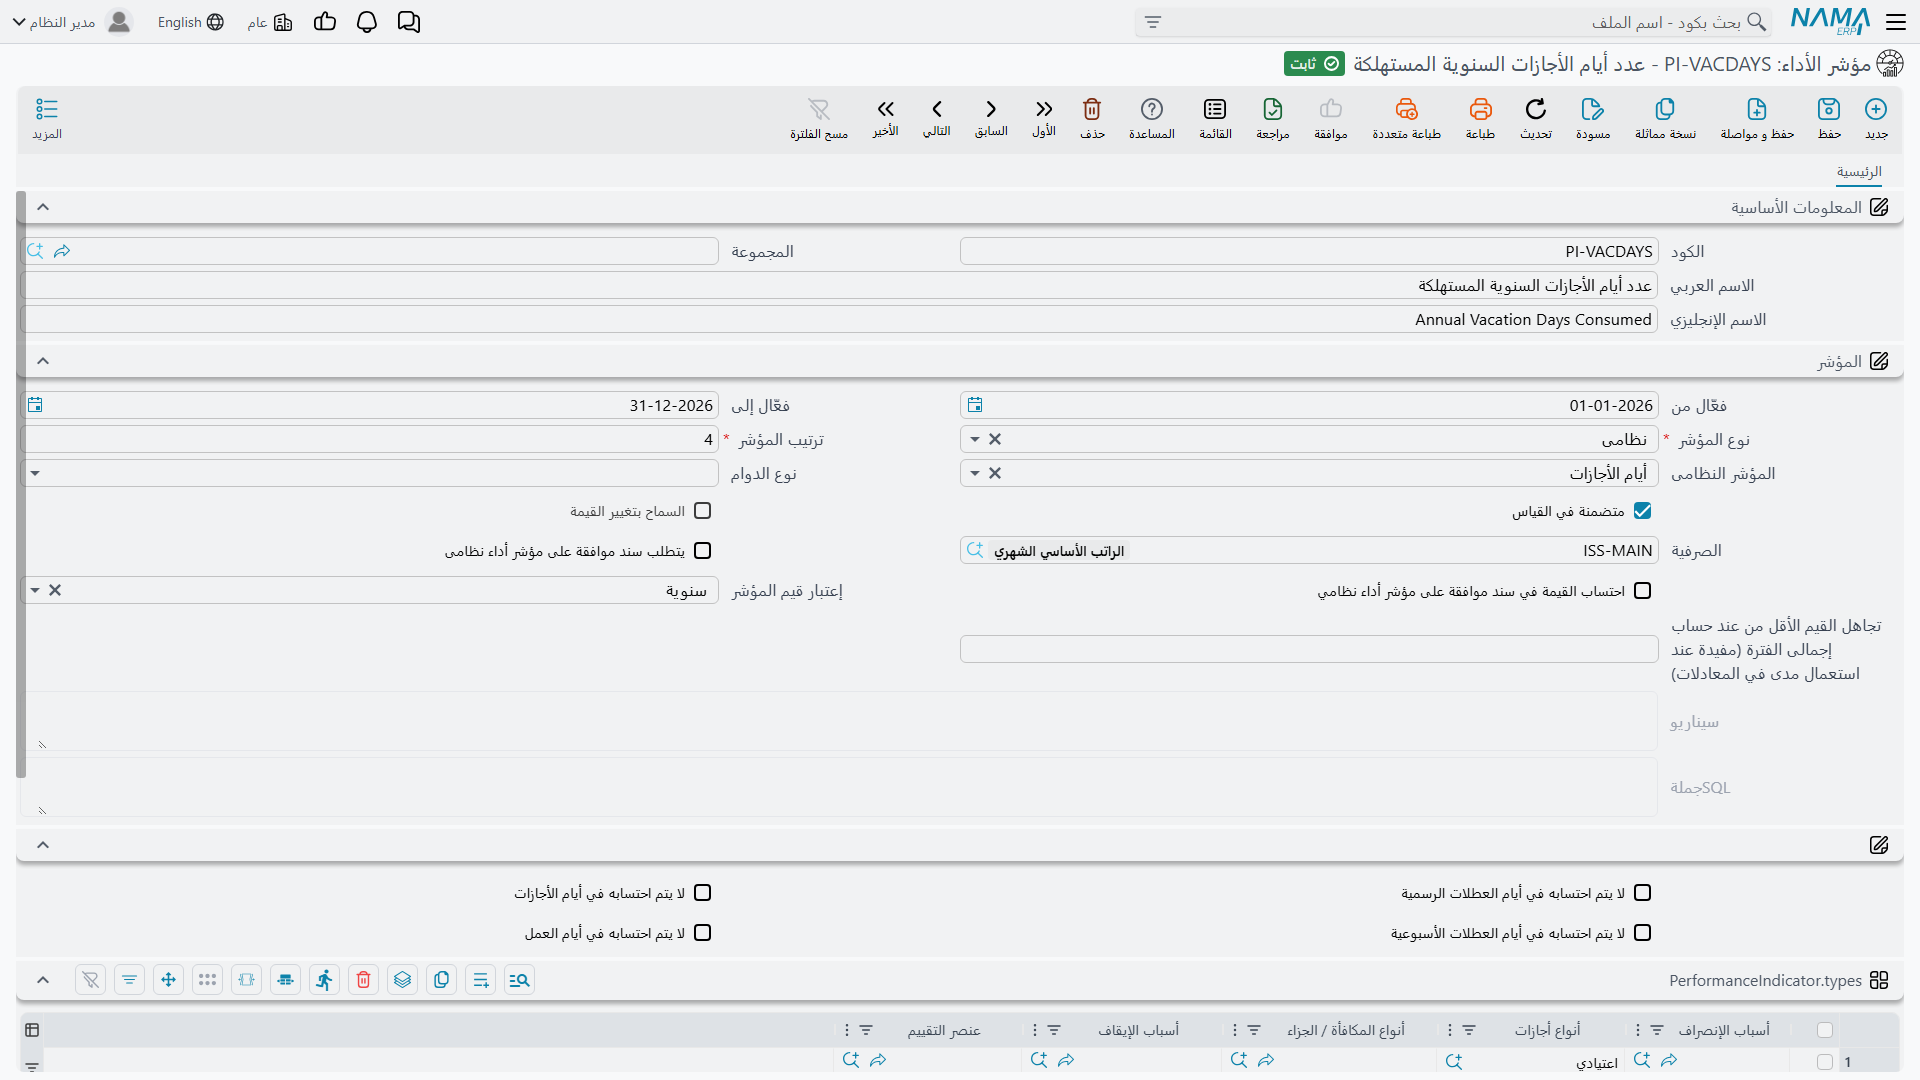1920x1080 pixels.
Task: Check لا يتم احتسابه في أيام العطلات الرسمية
Action: 1642,893
